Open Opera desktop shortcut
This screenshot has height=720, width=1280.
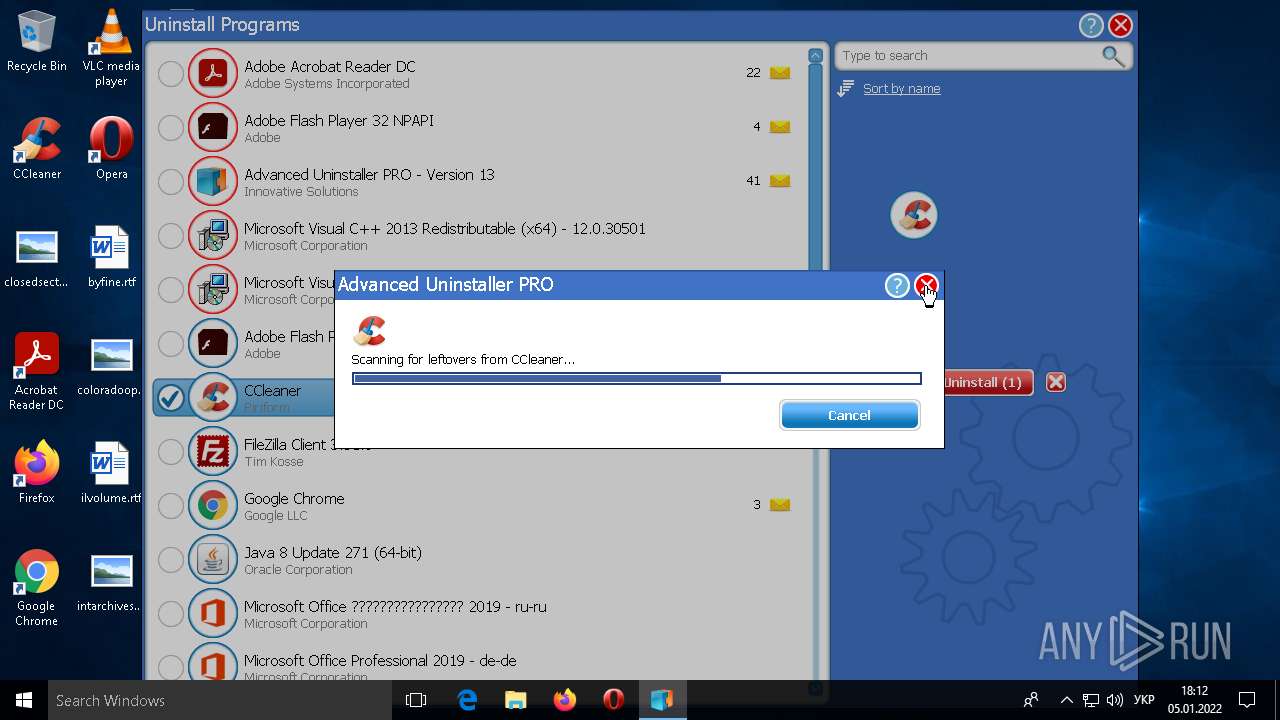coord(111,148)
